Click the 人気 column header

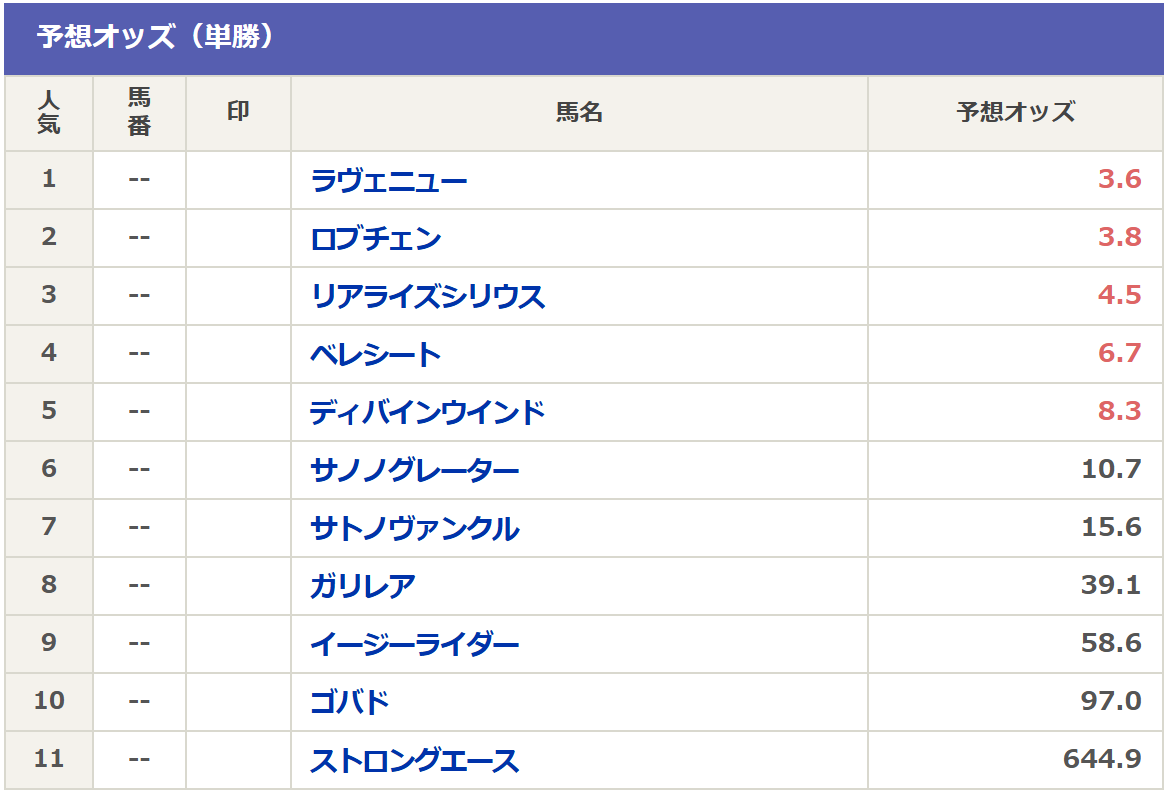click(49, 113)
